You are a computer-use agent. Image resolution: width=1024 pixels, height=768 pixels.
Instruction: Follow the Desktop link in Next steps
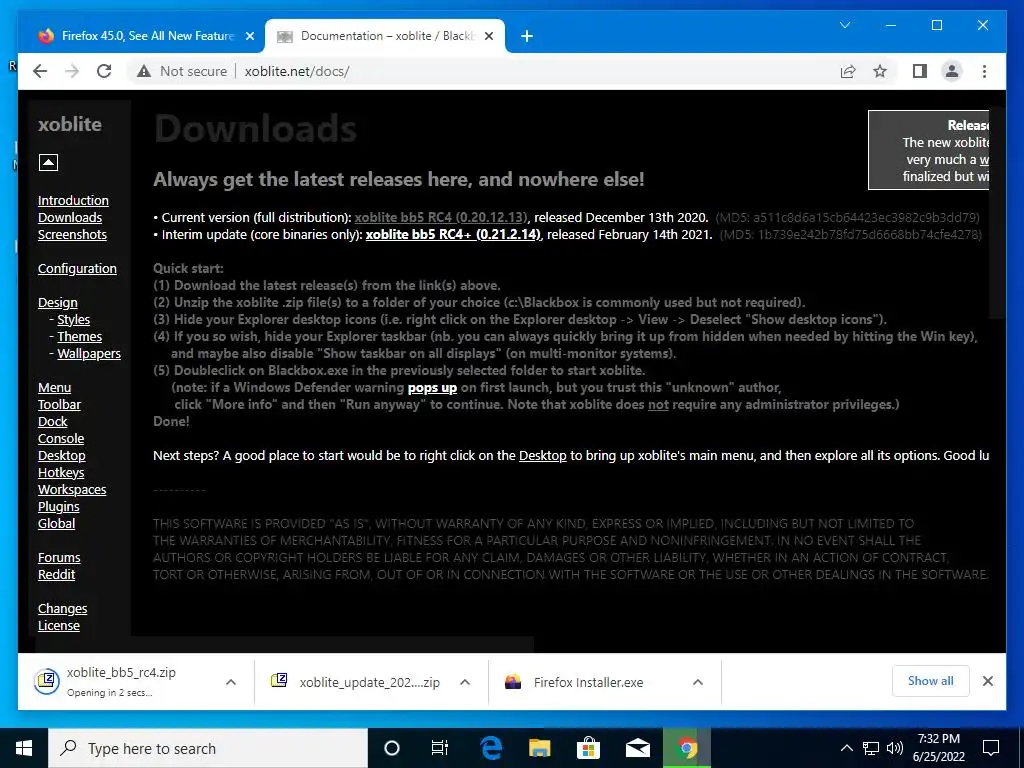pos(543,455)
